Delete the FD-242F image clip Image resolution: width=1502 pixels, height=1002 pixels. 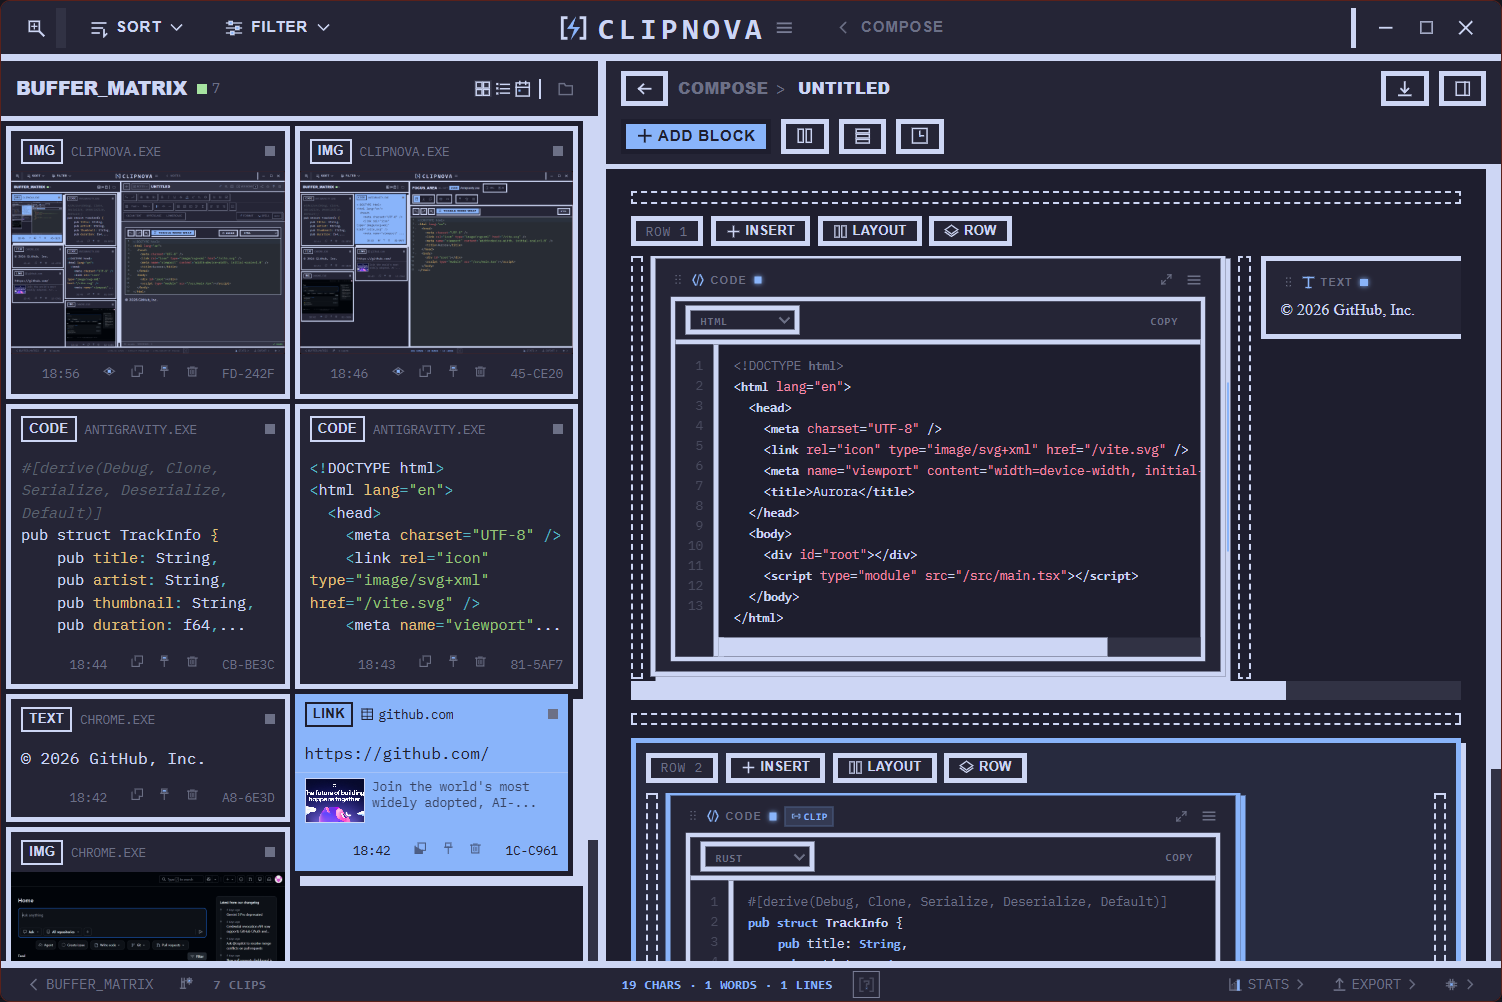pos(192,372)
